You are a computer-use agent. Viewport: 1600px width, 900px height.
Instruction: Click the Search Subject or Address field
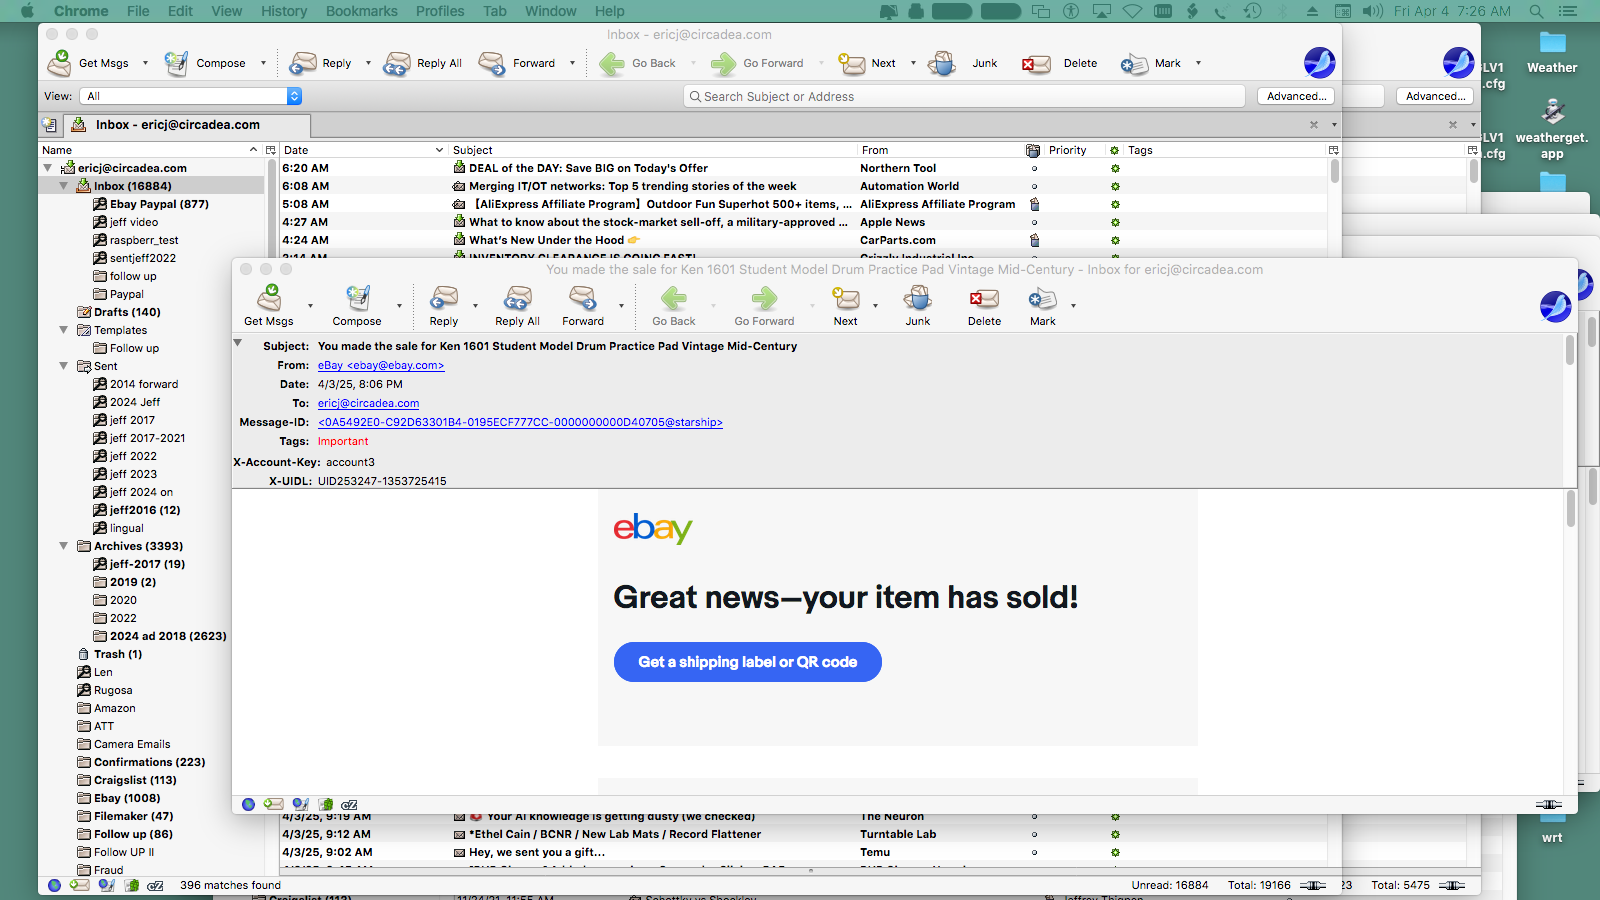pos(964,97)
